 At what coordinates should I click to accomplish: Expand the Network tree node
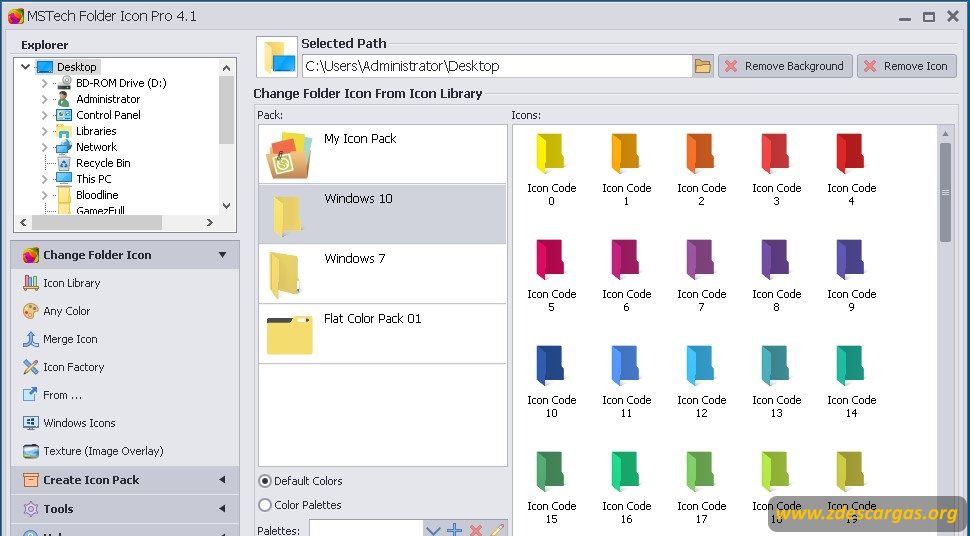(x=45, y=147)
